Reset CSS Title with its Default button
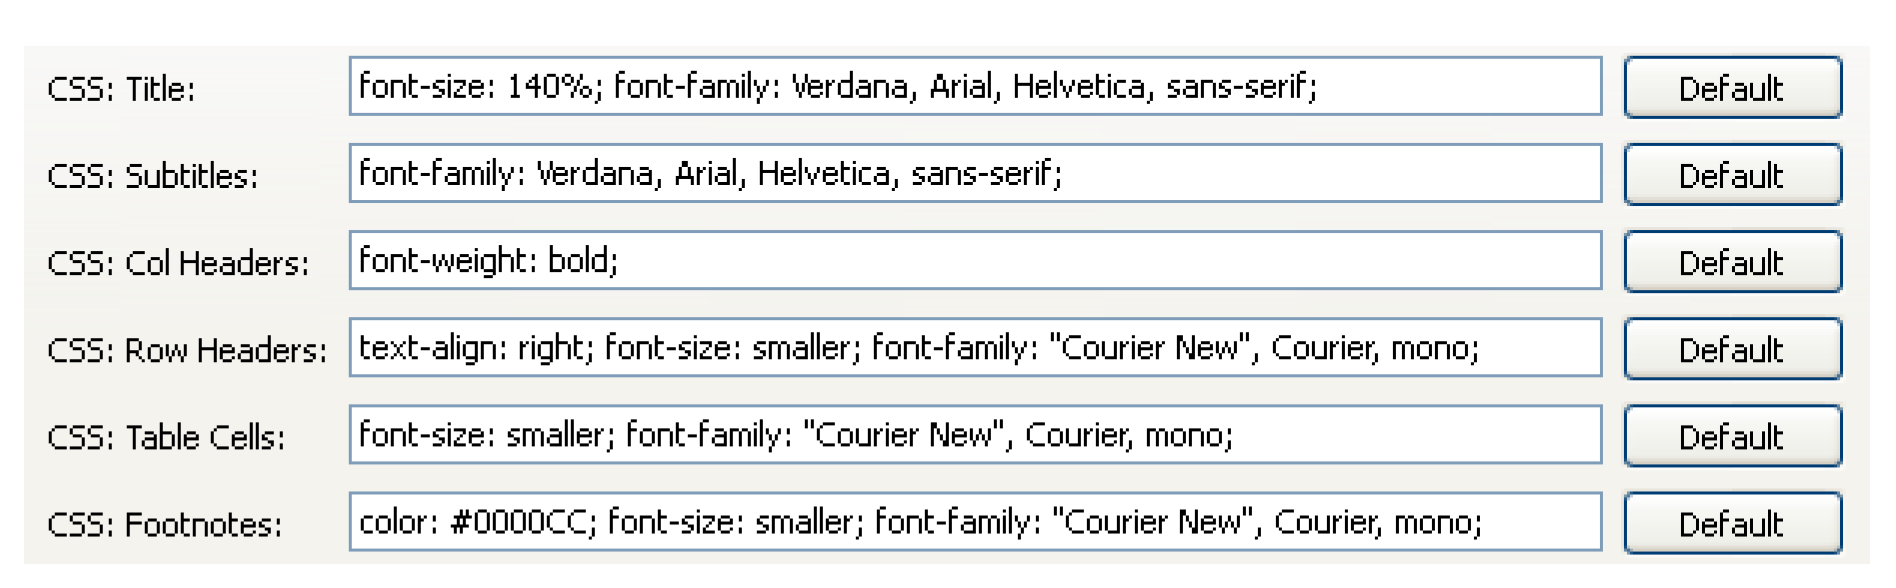This screenshot has width=1896, height=588. tap(1732, 88)
